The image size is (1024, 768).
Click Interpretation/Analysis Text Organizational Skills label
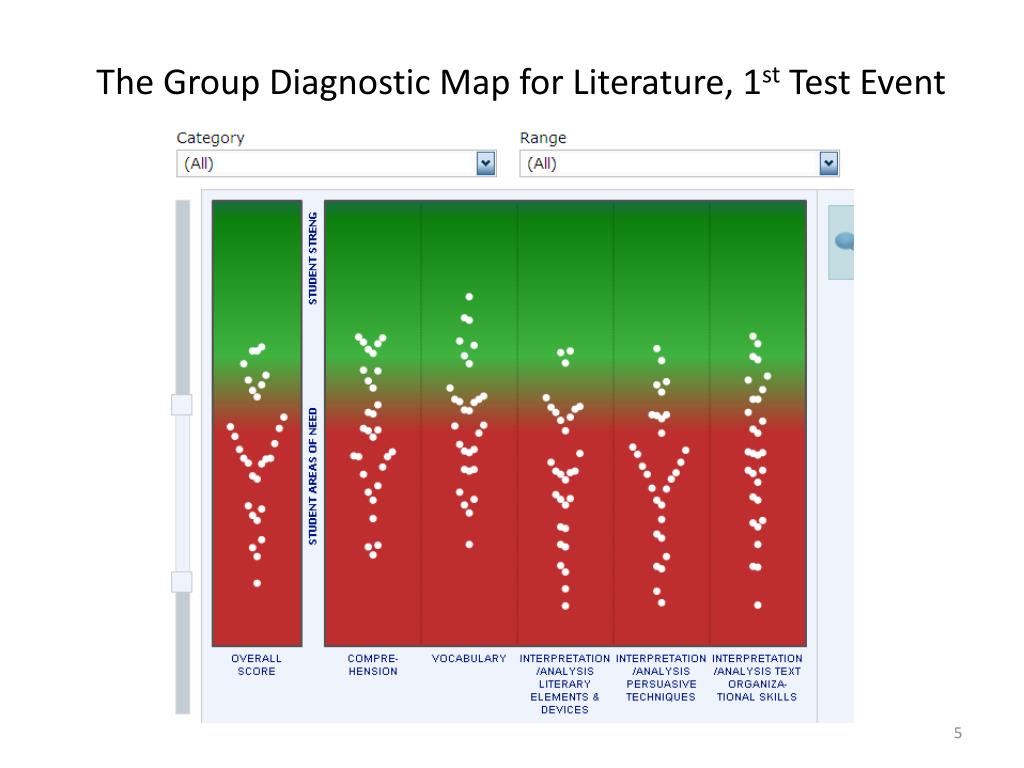click(x=757, y=677)
